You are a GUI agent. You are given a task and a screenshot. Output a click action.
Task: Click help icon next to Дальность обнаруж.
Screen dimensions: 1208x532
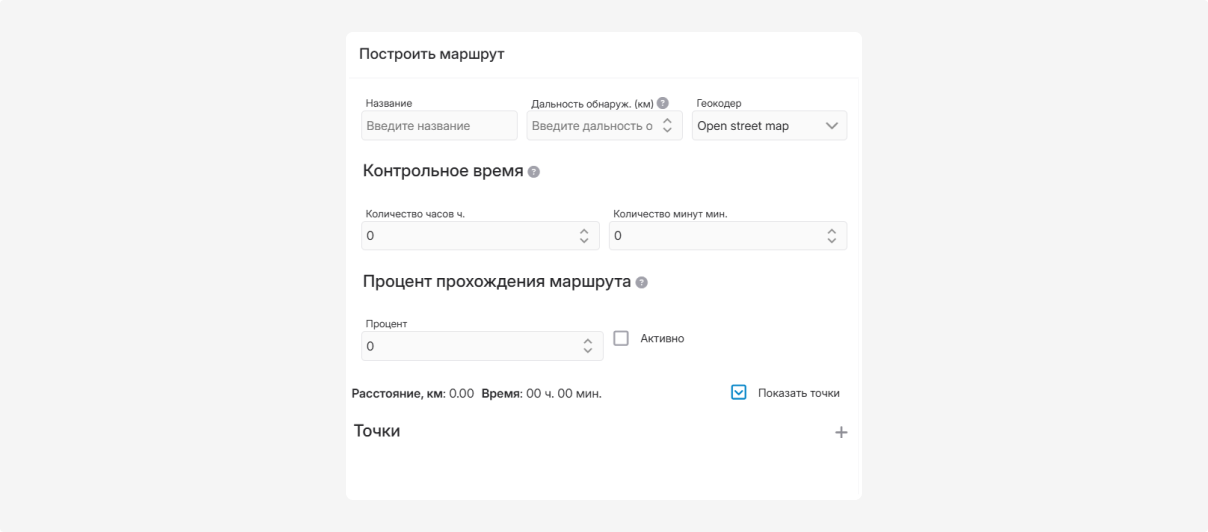point(663,102)
